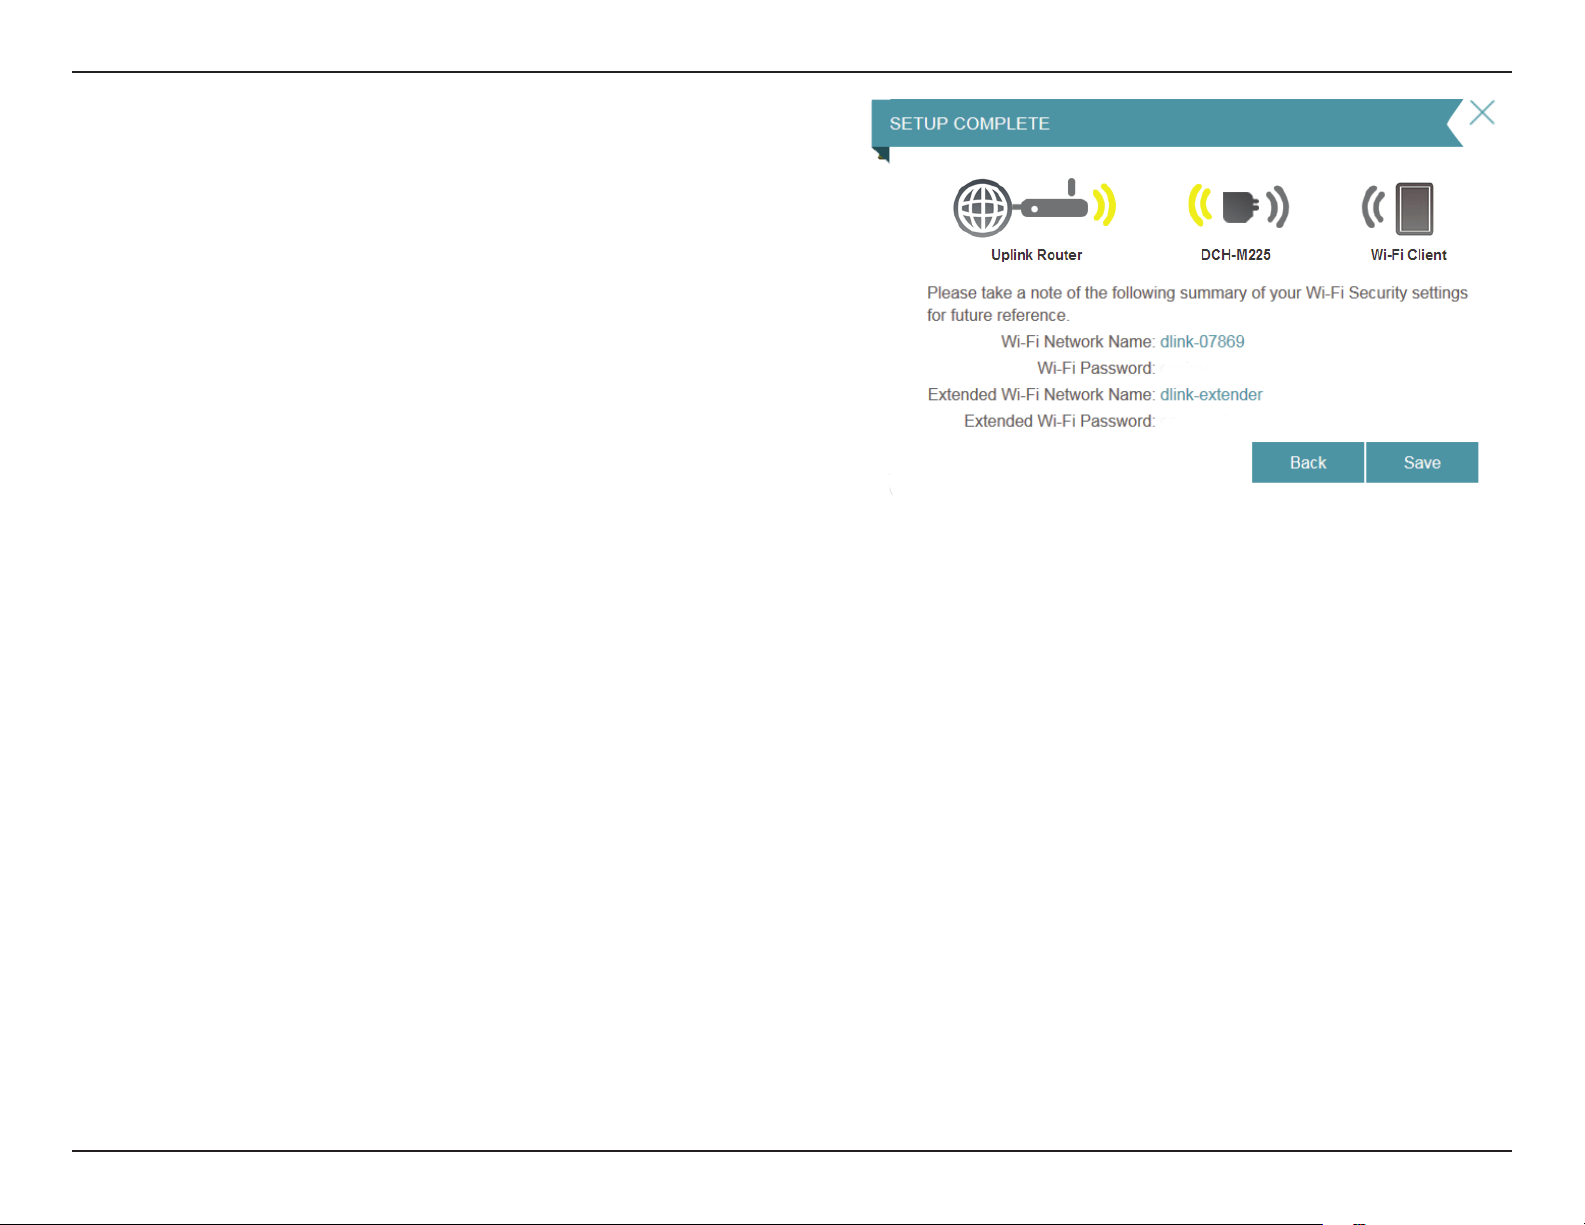Click the Extended Wi-Fi Network Name label
1585x1225 pixels.
point(1041,395)
